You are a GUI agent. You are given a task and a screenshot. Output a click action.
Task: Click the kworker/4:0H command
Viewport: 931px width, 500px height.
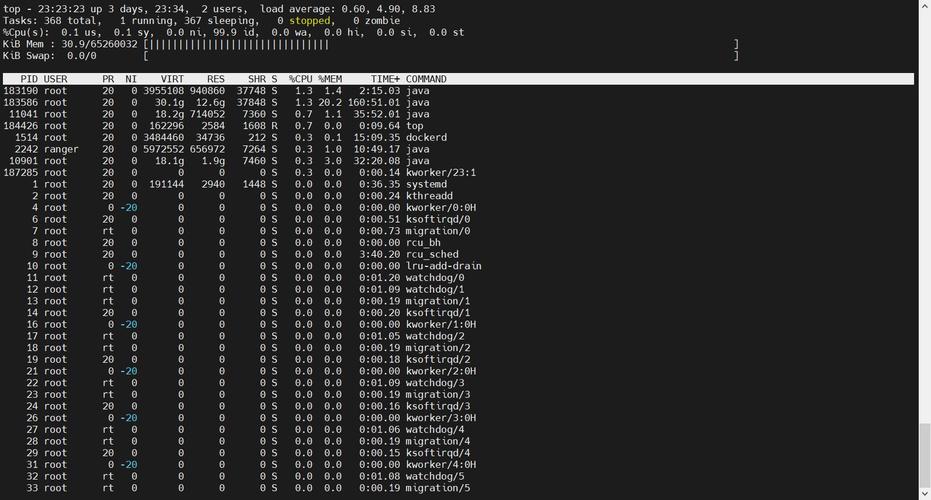coord(441,464)
